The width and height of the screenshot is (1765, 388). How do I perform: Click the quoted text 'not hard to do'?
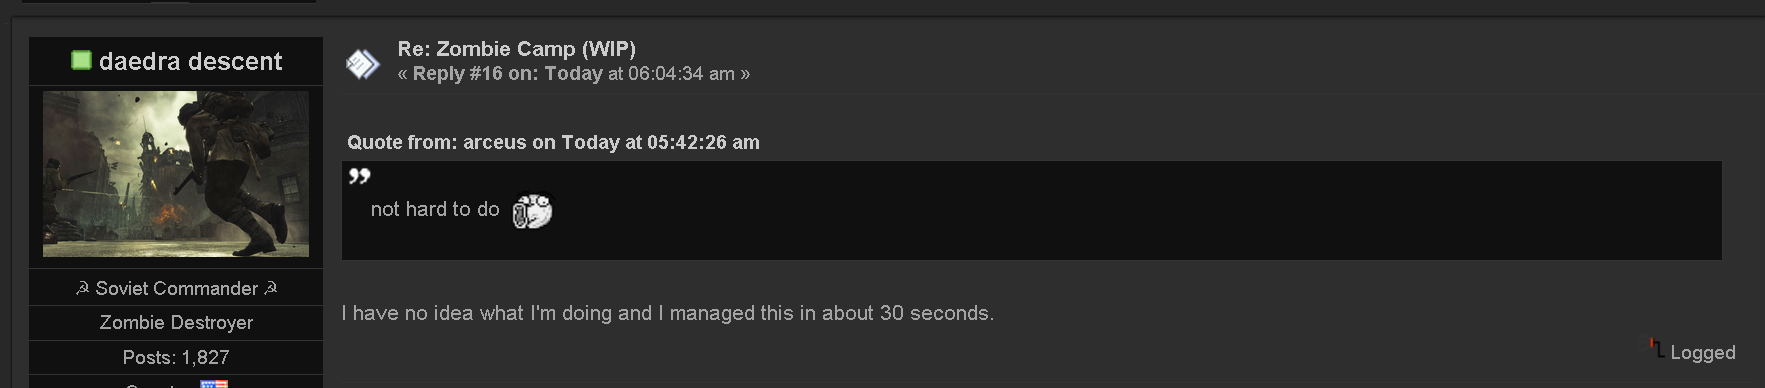[x=435, y=209]
